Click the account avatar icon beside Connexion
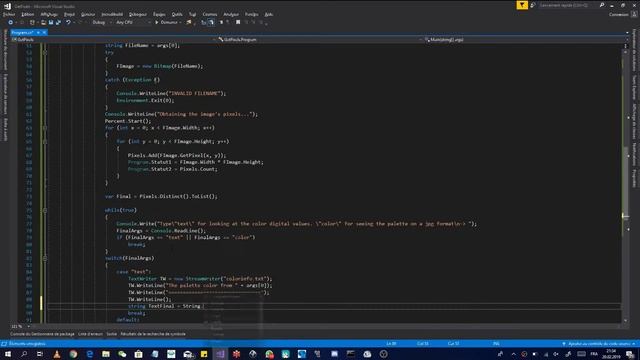Screen dimensions: 640x360 (x=634, y=14)
